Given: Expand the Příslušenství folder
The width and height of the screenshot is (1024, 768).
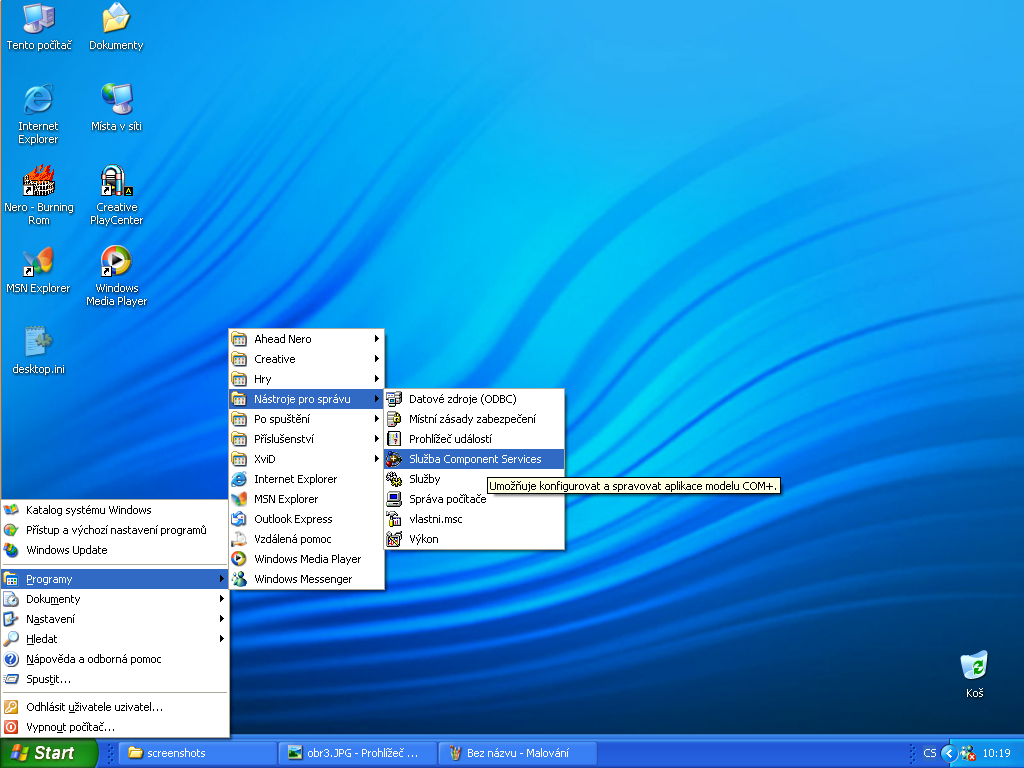Looking at the screenshot, I should pyautogui.click(x=306, y=439).
